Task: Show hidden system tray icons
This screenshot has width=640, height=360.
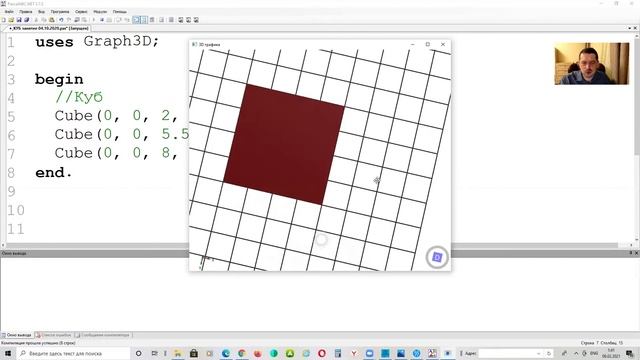Action: [x=576, y=353]
